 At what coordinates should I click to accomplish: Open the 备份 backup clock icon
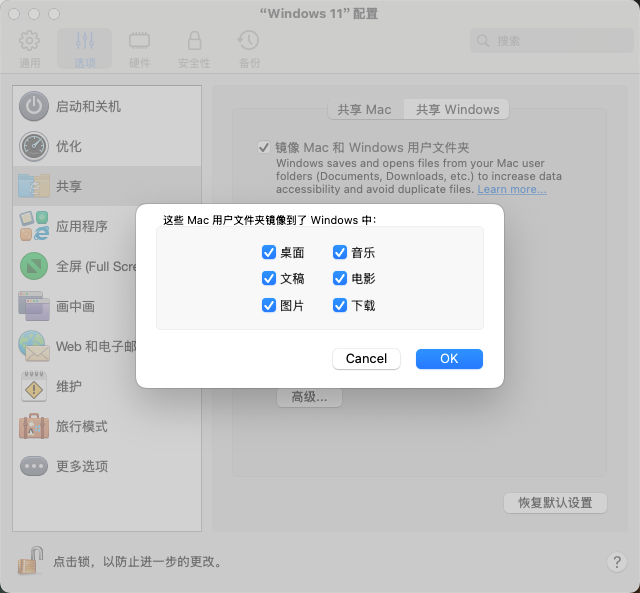(248, 40)
